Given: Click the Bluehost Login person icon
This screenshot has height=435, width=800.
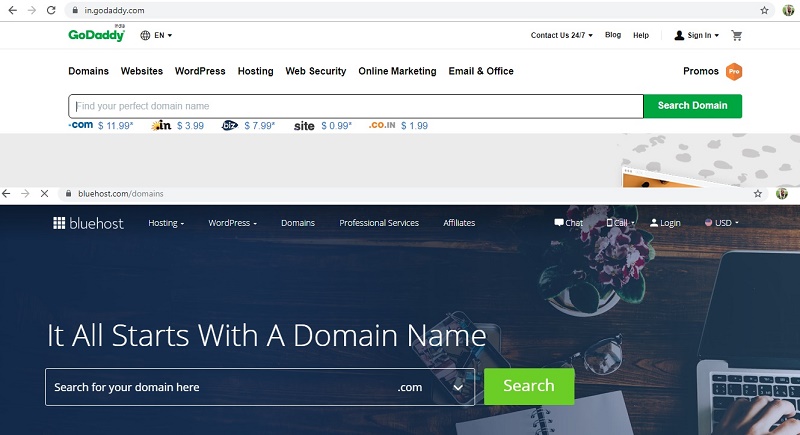Looking at the screenshot, I should tap(654, 223).
